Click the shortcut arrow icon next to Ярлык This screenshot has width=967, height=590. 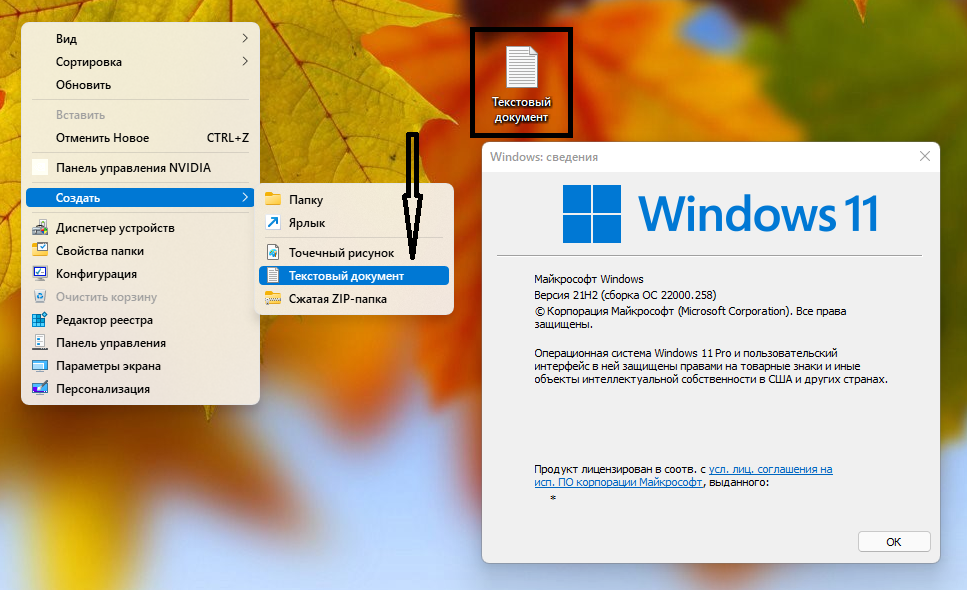273,223
